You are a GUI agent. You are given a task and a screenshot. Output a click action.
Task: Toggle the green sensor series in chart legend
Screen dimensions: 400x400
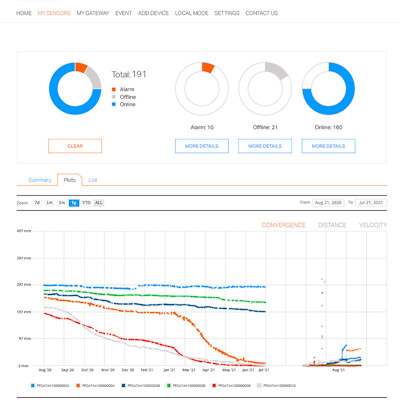(x=186, y=386)
